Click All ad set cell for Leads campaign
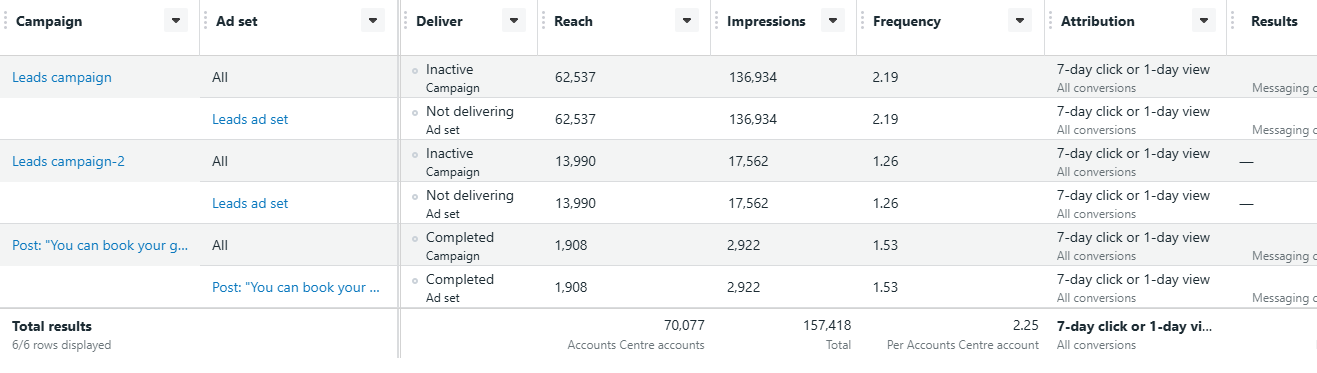The width and height of the screenshot is (1317, 373). 220,77
